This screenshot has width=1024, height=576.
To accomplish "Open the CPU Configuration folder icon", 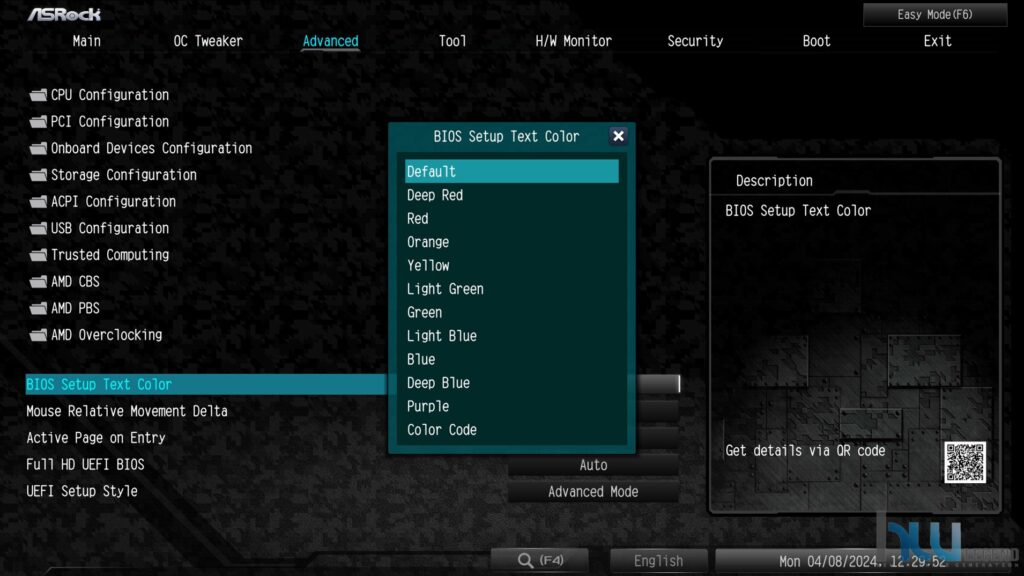I will (x=39, y=95).
